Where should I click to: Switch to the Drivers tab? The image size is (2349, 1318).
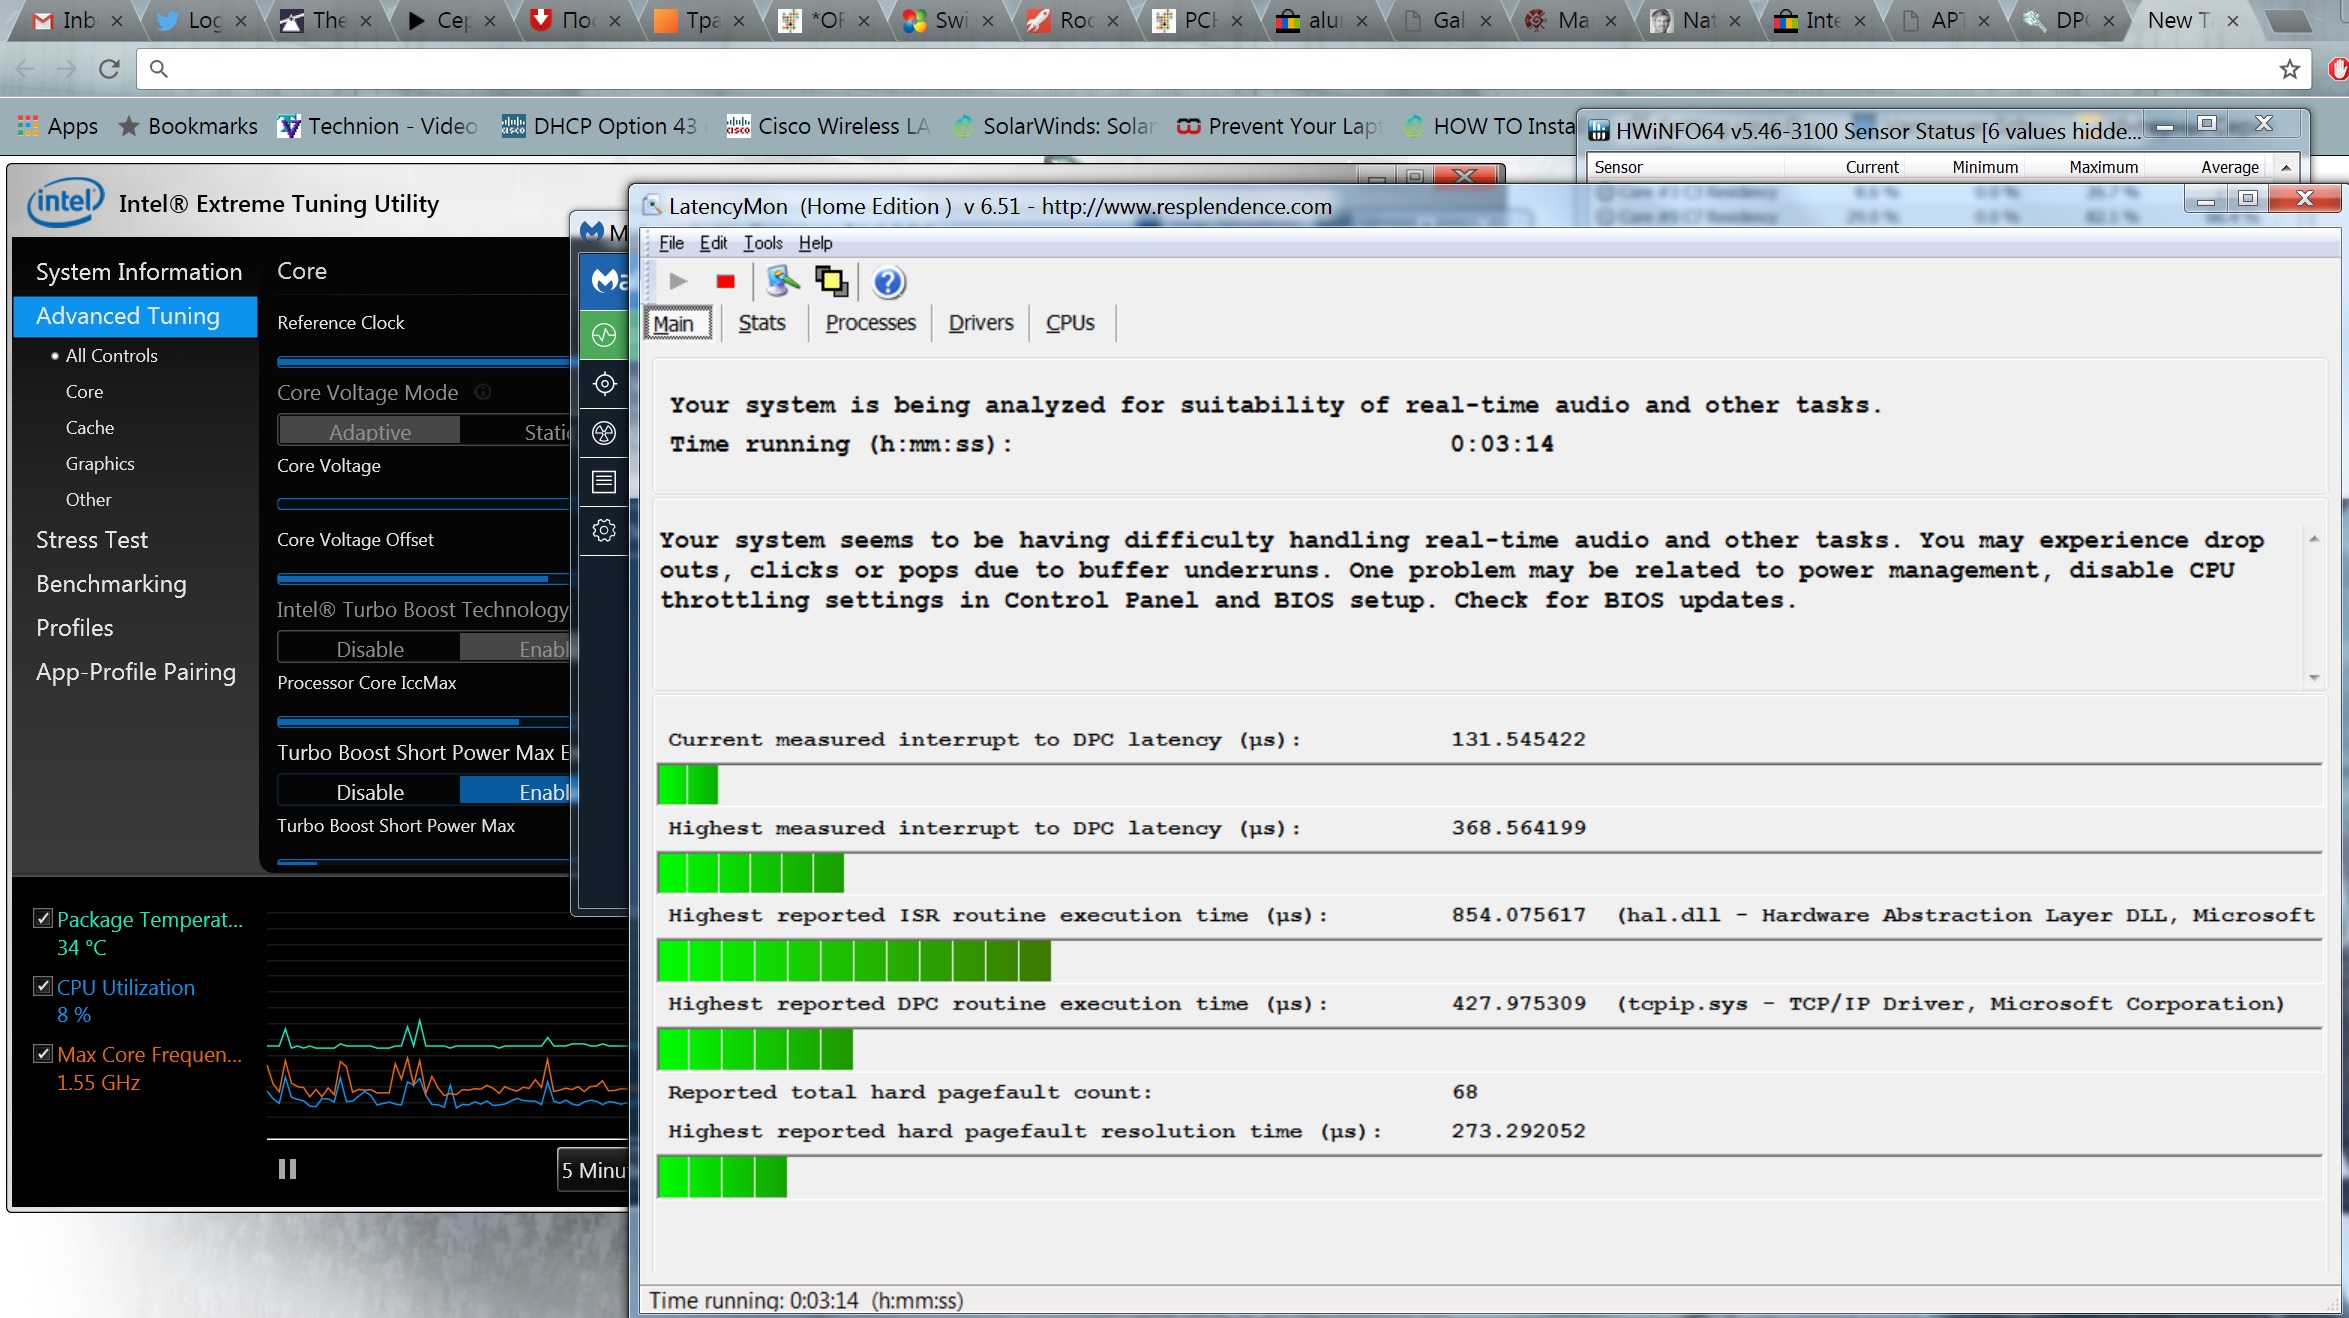[x=980, y=323]
